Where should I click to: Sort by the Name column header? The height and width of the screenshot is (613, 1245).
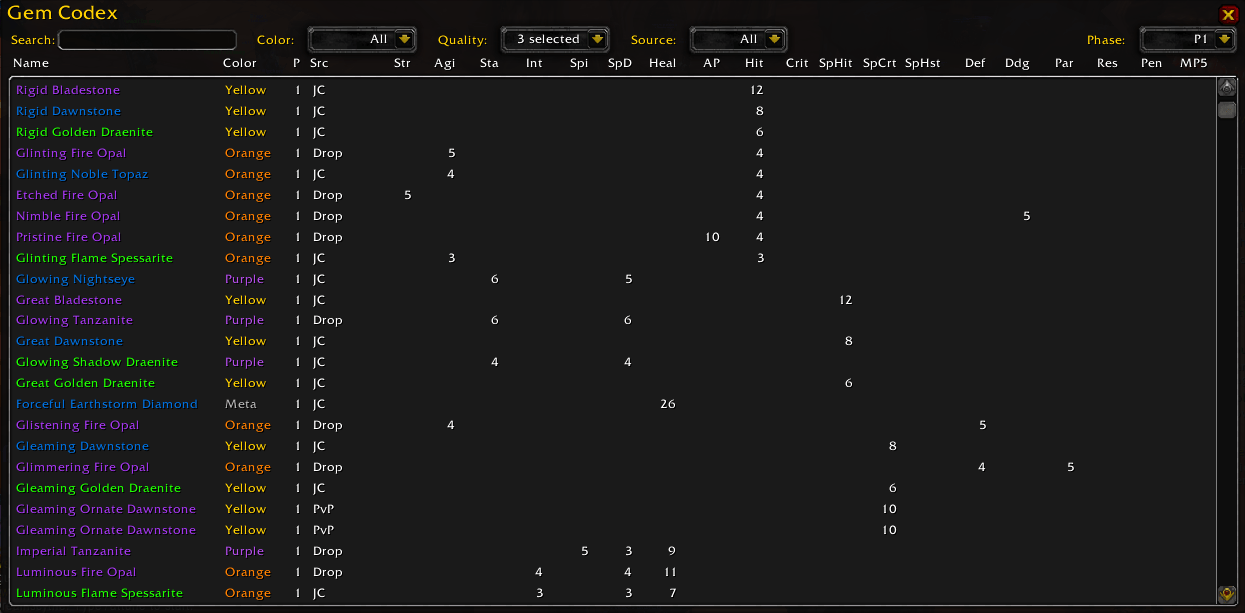[x=31, y=63]
